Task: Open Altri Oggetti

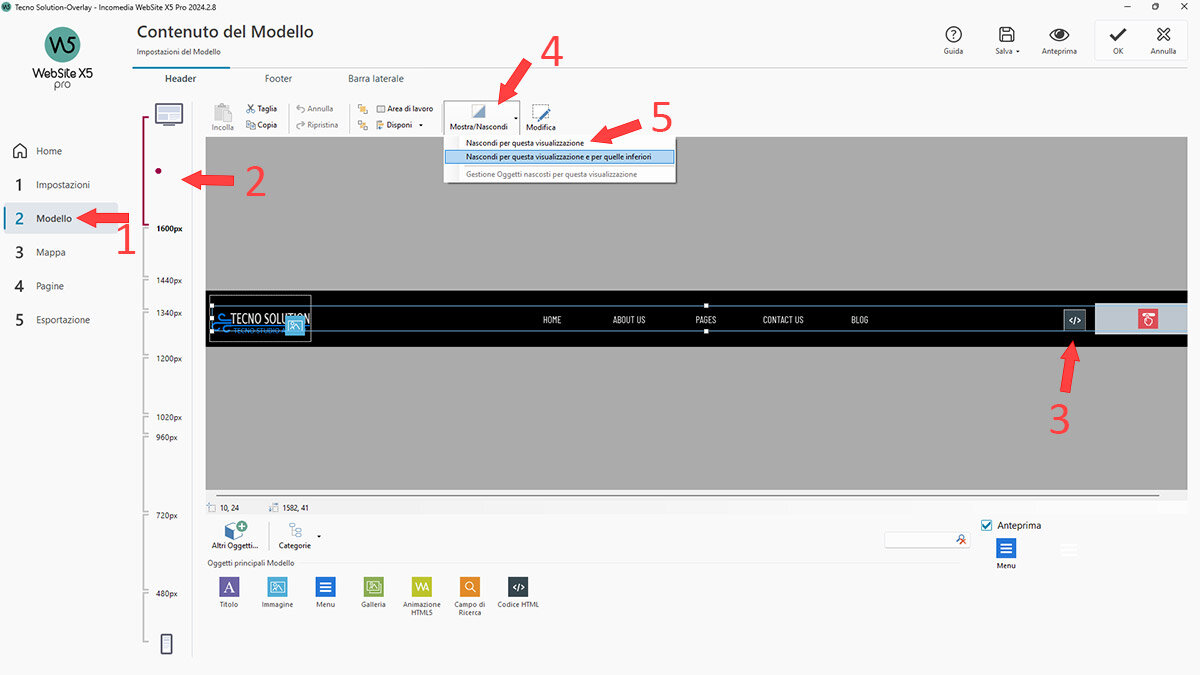Action: 235,535
